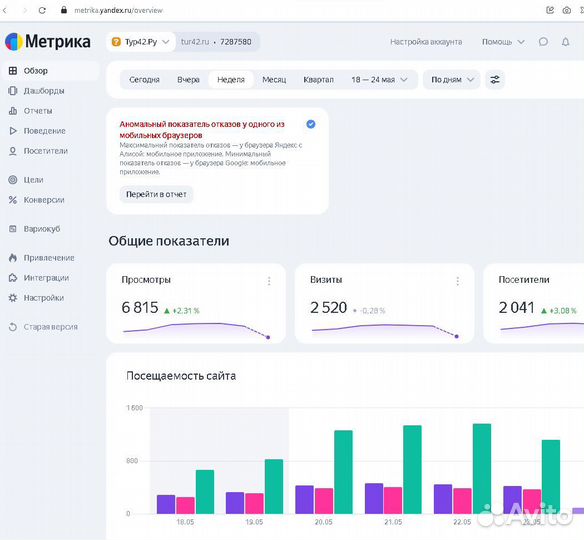Click the address bar padlock icon
The height and width of the screenshot is (540, 584).
click(64, 10)
